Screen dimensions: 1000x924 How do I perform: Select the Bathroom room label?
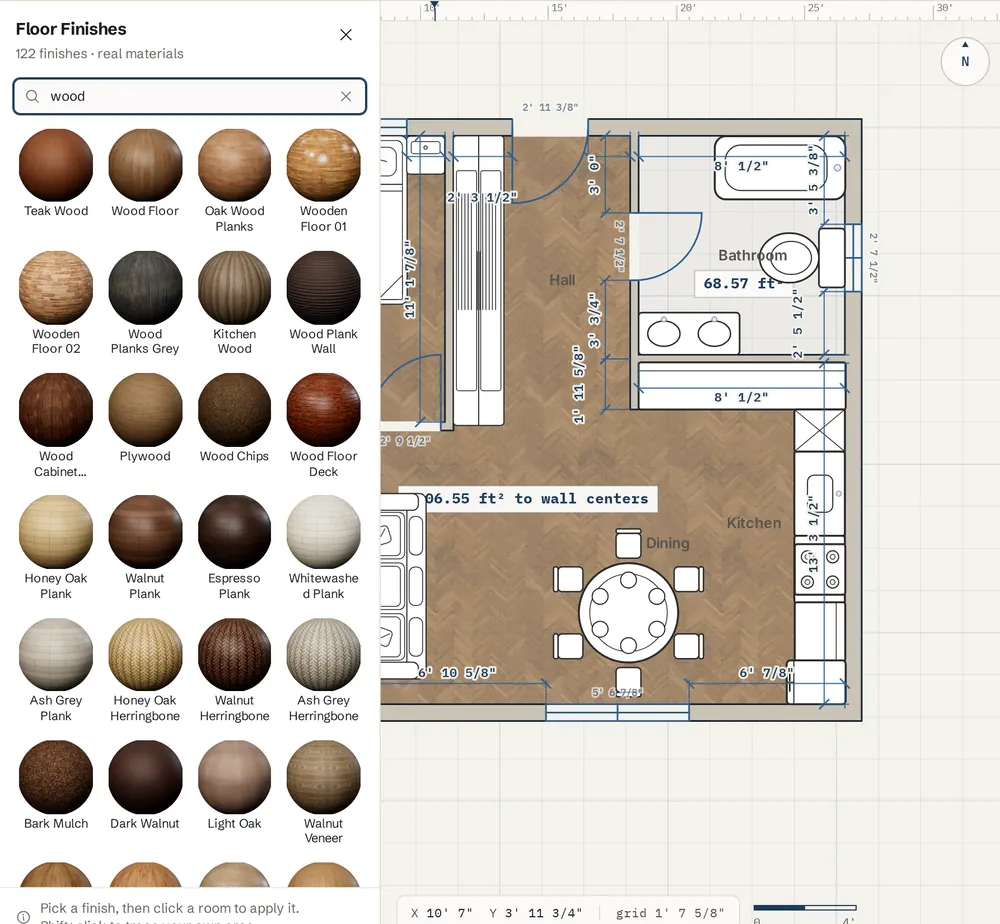tap(753, 255)
